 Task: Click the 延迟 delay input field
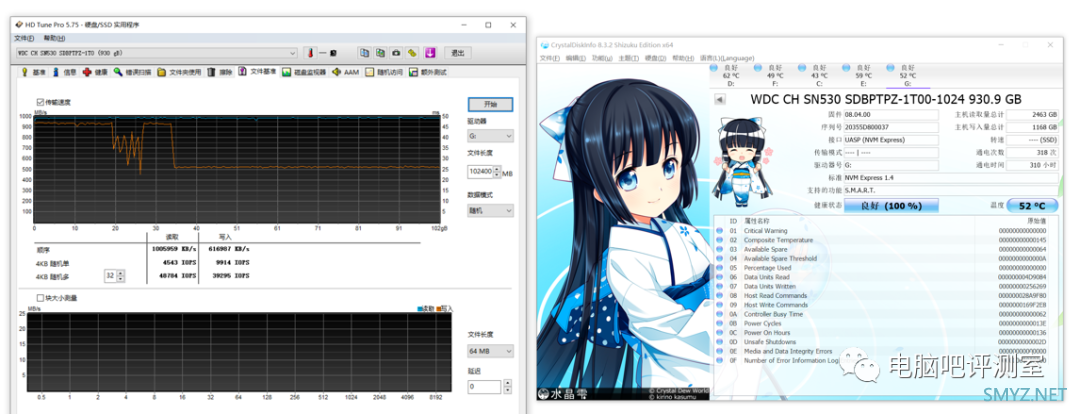484,386
